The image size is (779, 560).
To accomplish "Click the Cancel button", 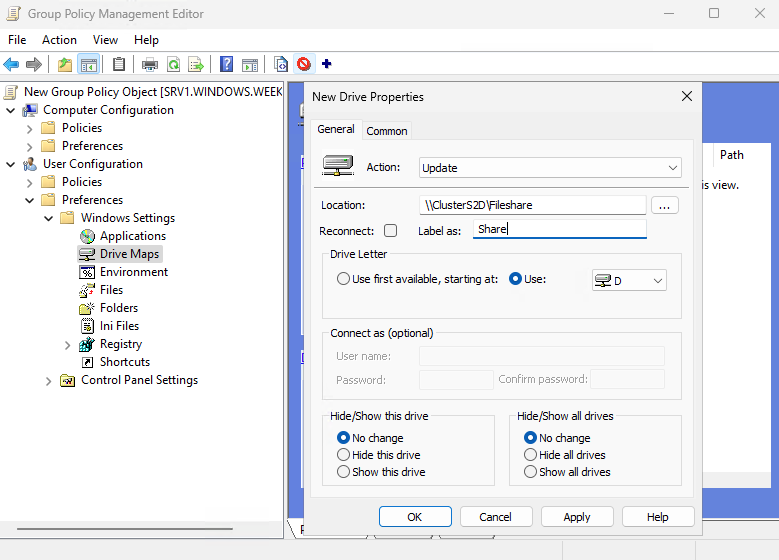I will pyautogui.click(x=496, y=517).
